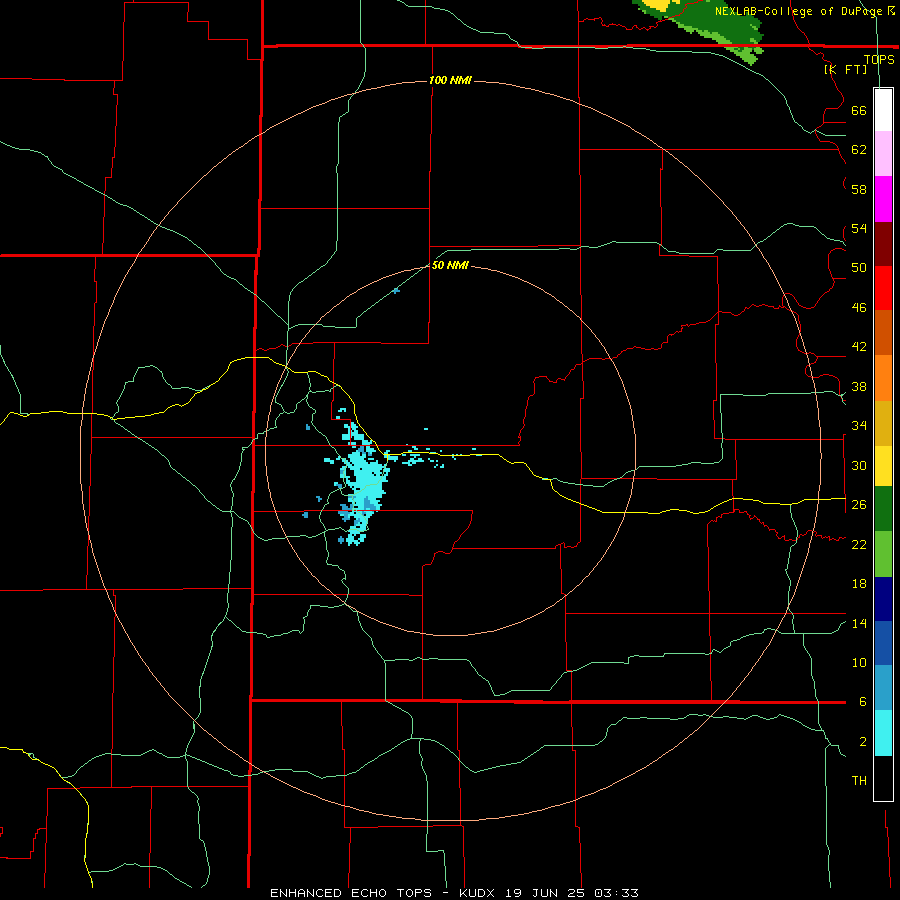Click the dark red 50-54 kft legend swatch

point(883,244)
